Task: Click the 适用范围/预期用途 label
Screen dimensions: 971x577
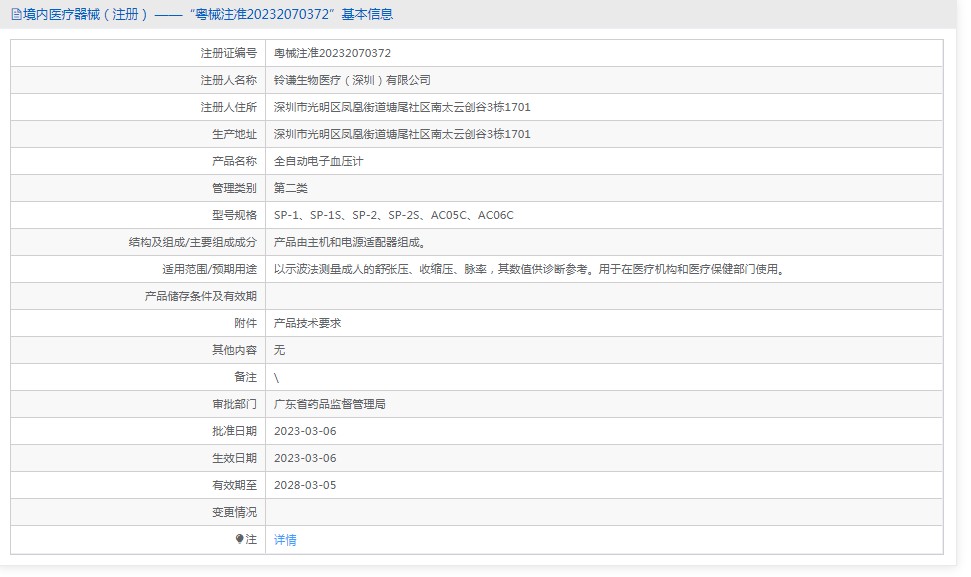Action: 209,269
